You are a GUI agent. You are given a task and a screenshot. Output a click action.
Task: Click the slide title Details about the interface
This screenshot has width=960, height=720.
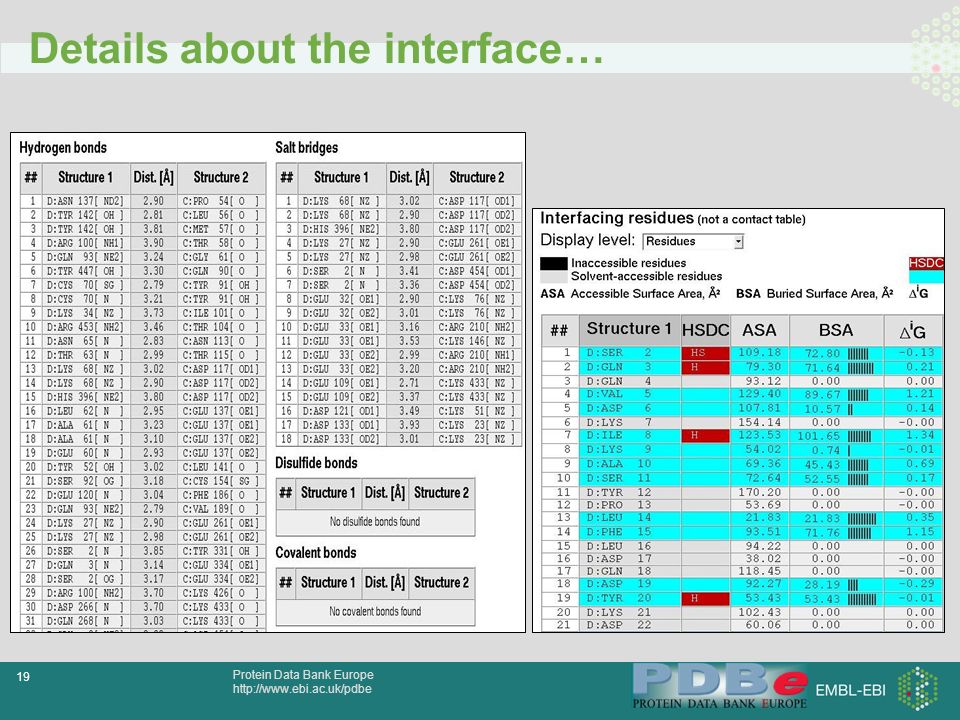click(x=317, y=48)
